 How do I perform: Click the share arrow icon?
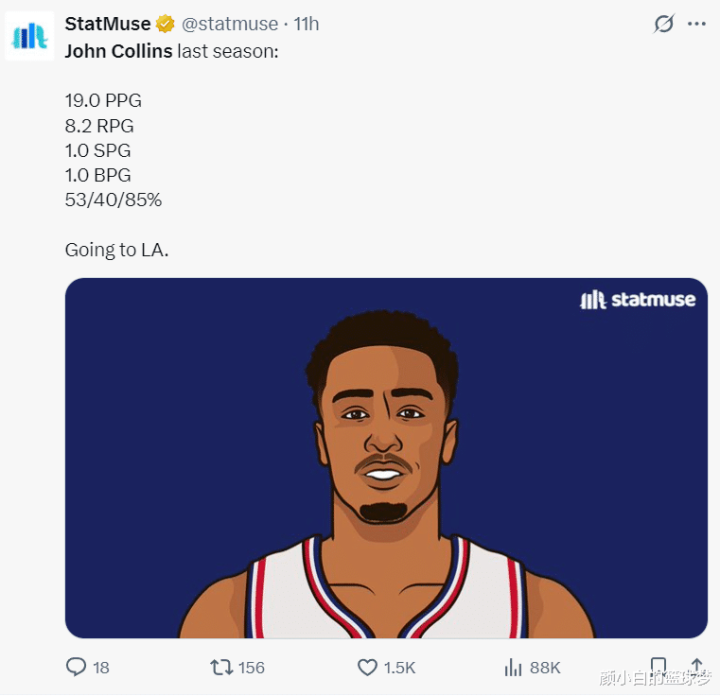697,666
